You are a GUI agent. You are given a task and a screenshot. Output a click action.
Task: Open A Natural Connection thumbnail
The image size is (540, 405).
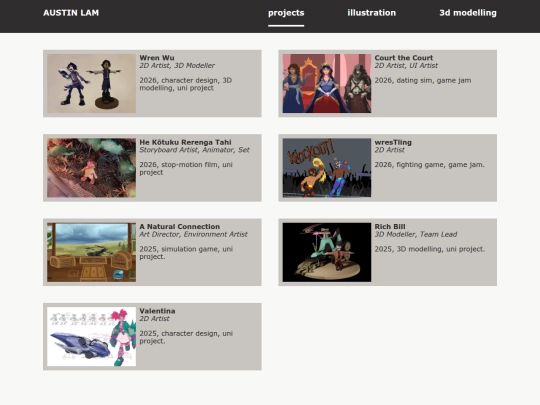[91, 252]
